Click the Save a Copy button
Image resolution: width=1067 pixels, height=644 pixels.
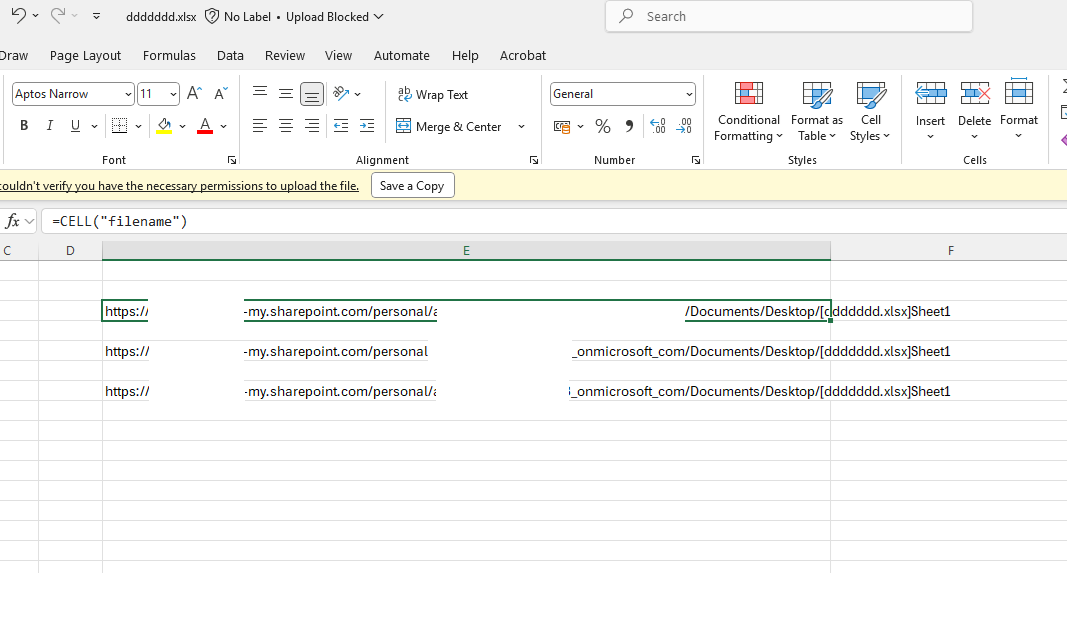[412, 185]
